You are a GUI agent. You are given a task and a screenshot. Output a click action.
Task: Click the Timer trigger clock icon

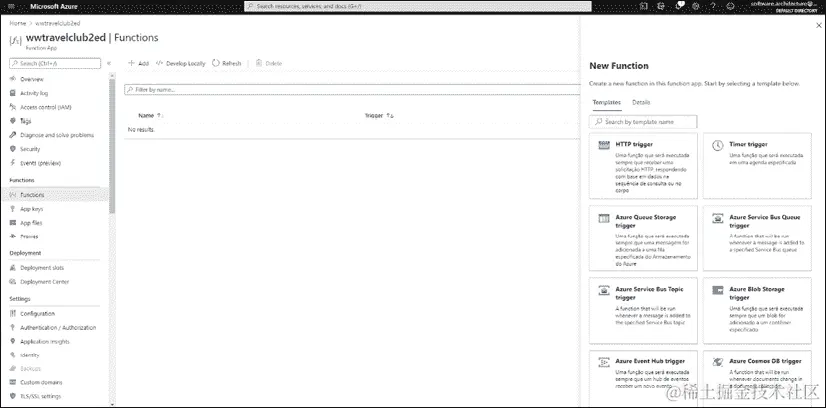(717, 146)
